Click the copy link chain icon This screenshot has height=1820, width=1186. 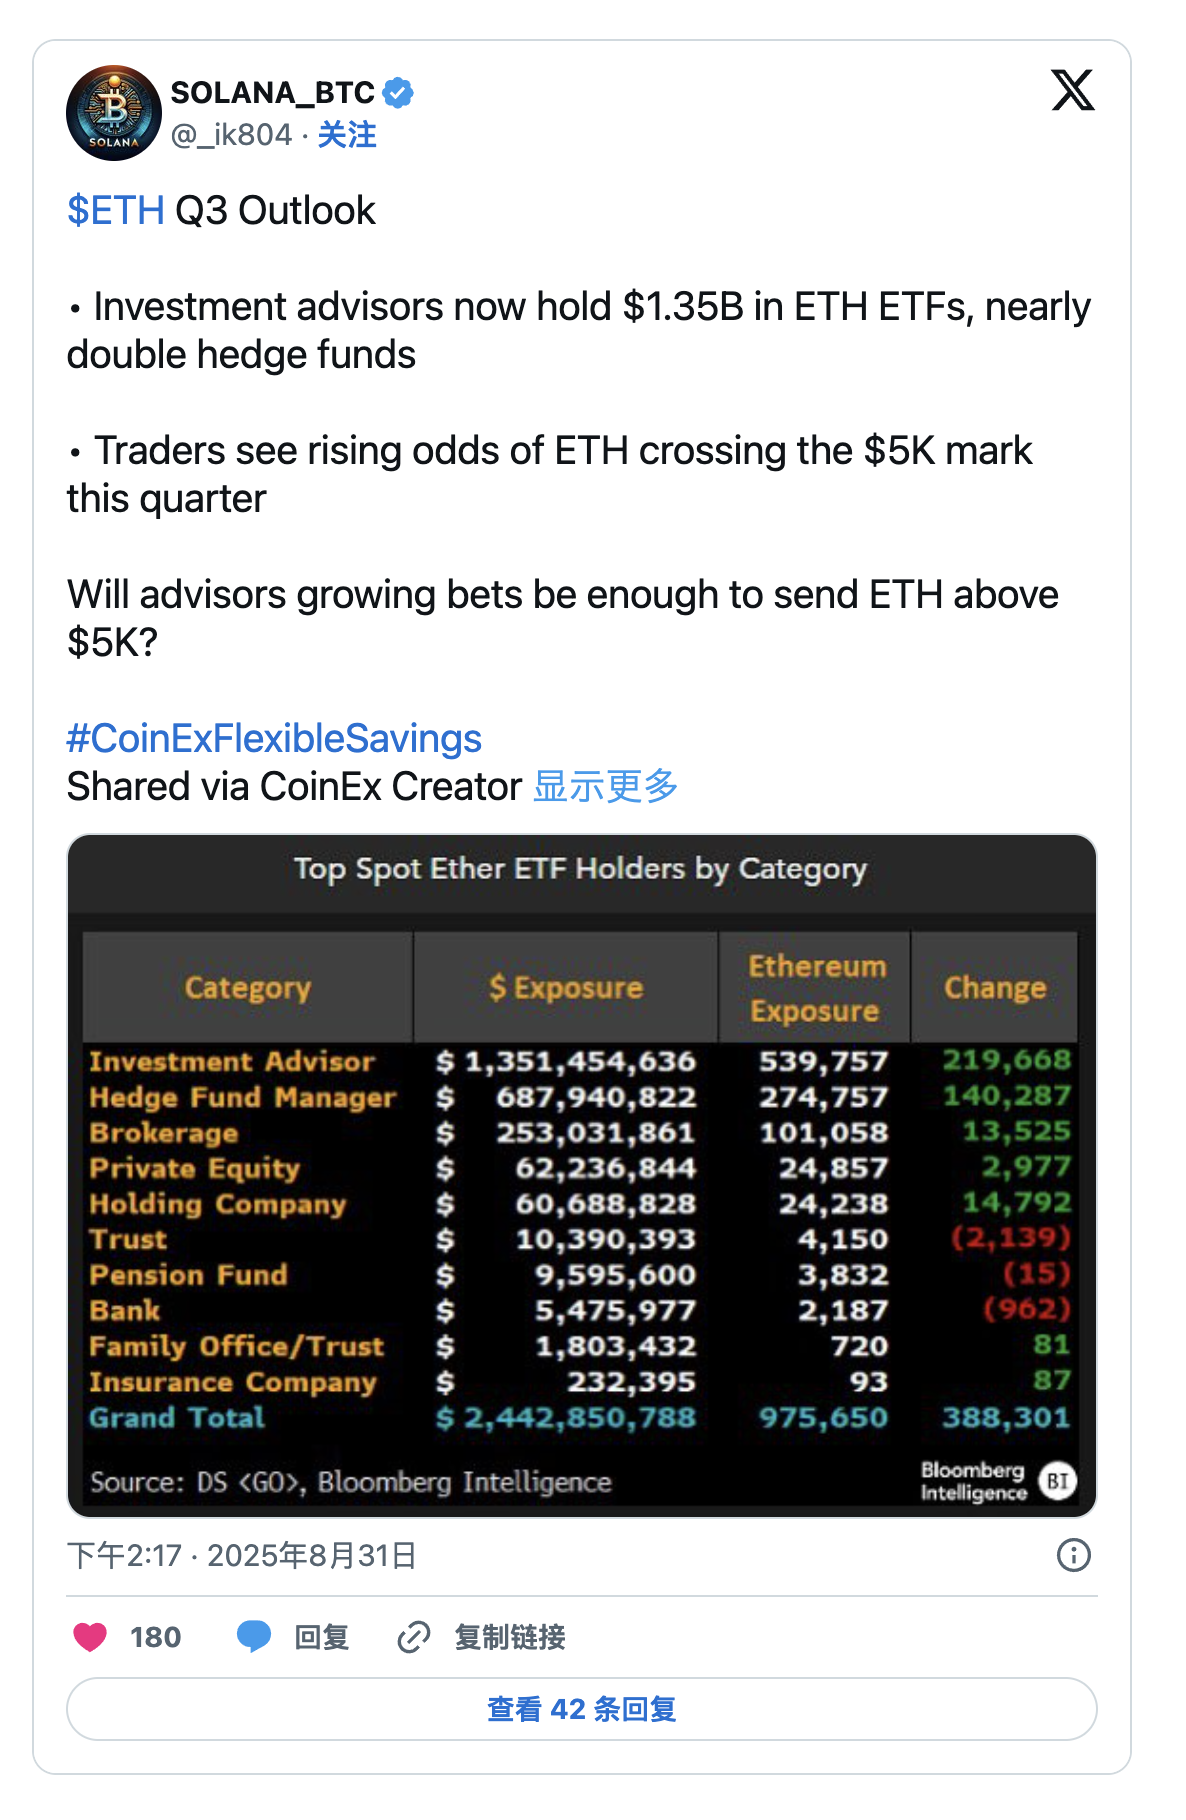413,1637
